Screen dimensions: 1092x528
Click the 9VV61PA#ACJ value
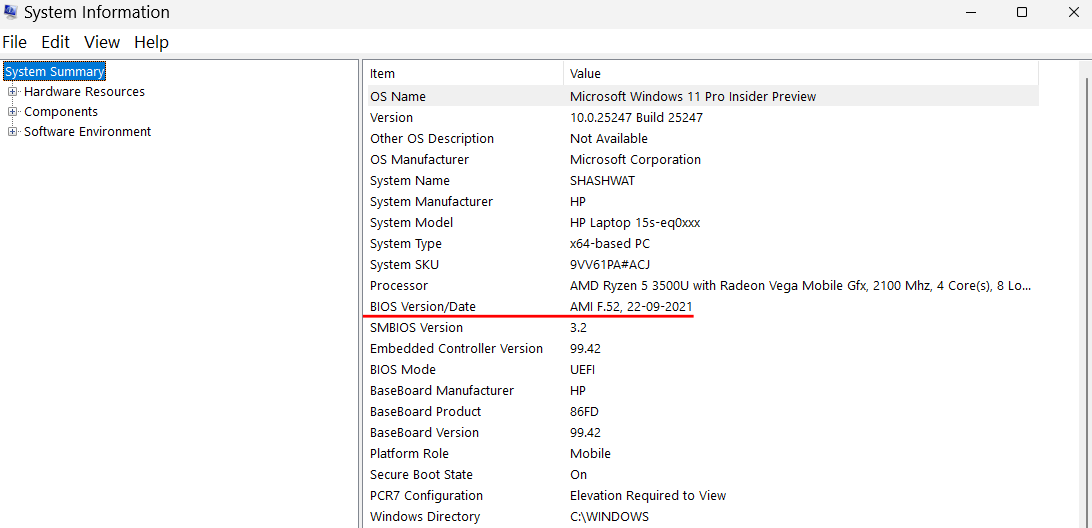click(x=610, y=265)
